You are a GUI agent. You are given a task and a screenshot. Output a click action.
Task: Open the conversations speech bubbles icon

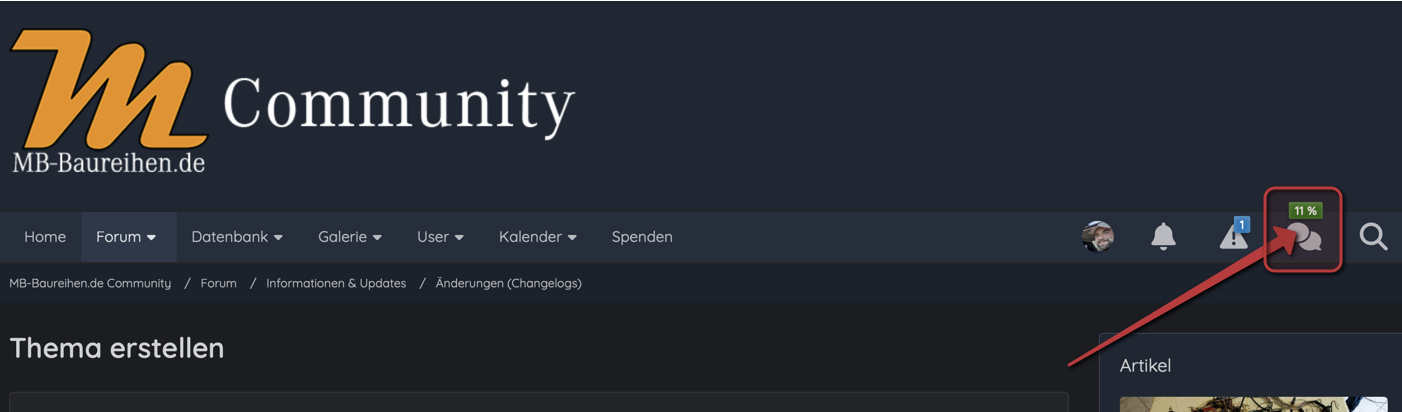point(1304,239)
